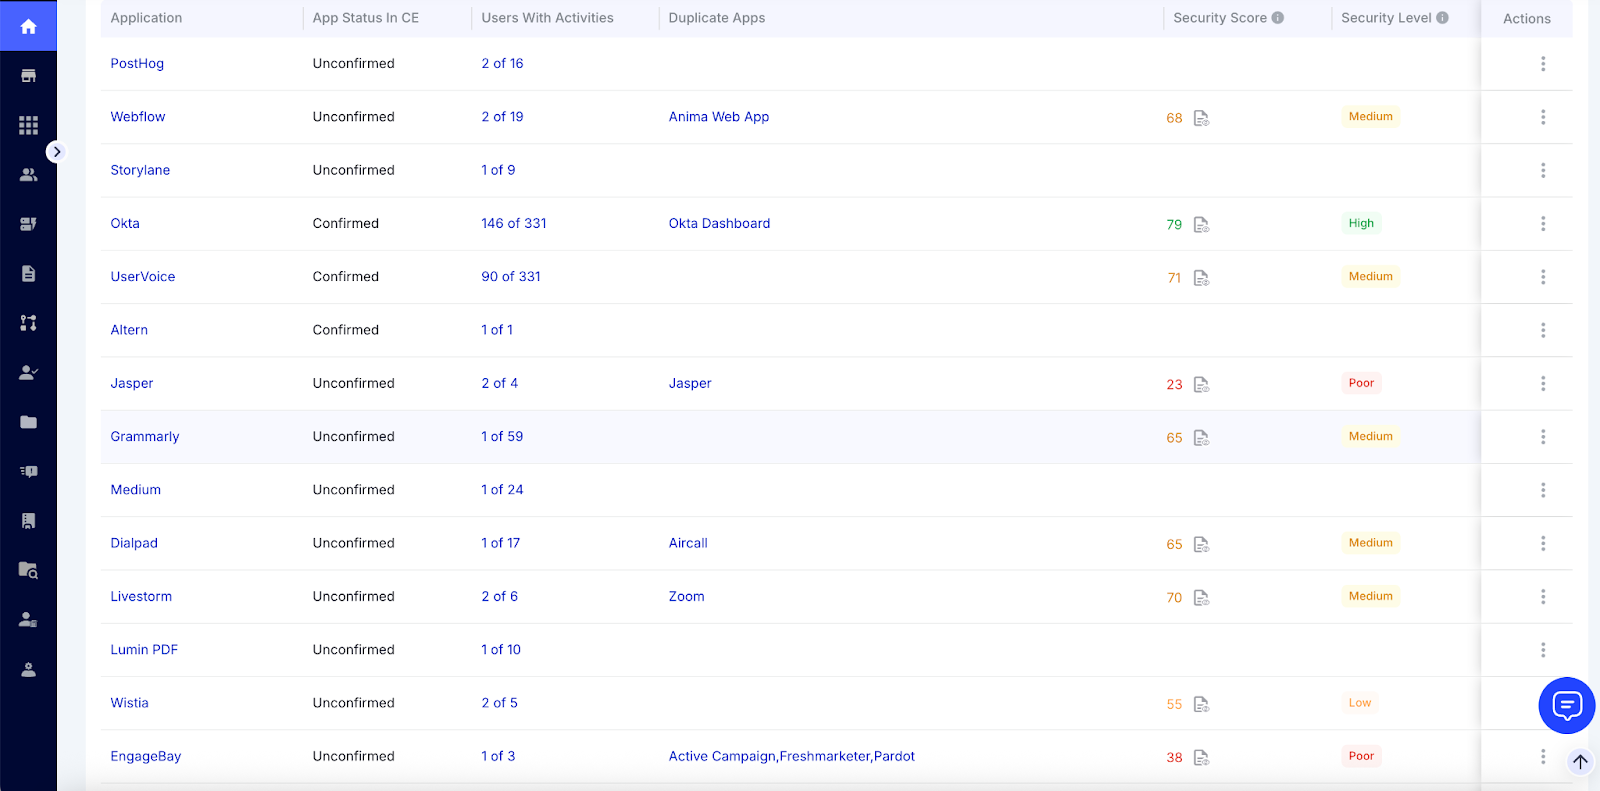Click the Security Level info icon

[x=1442, y=18]
